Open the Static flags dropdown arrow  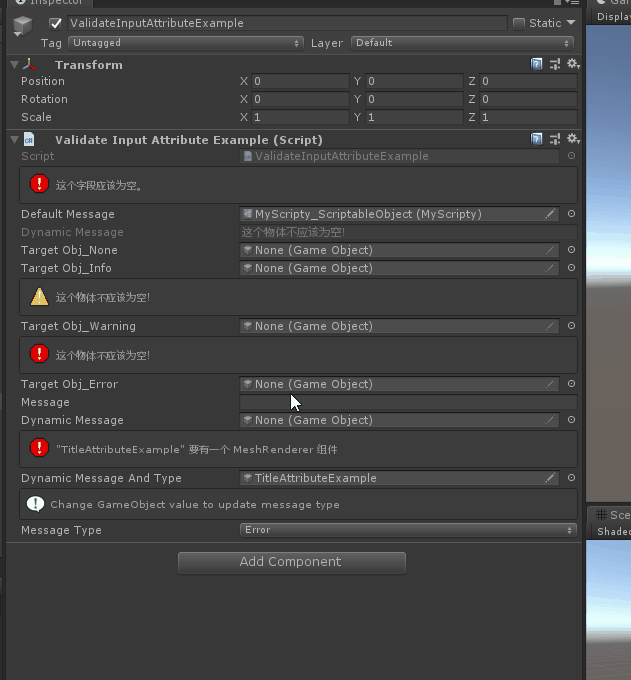571,23
